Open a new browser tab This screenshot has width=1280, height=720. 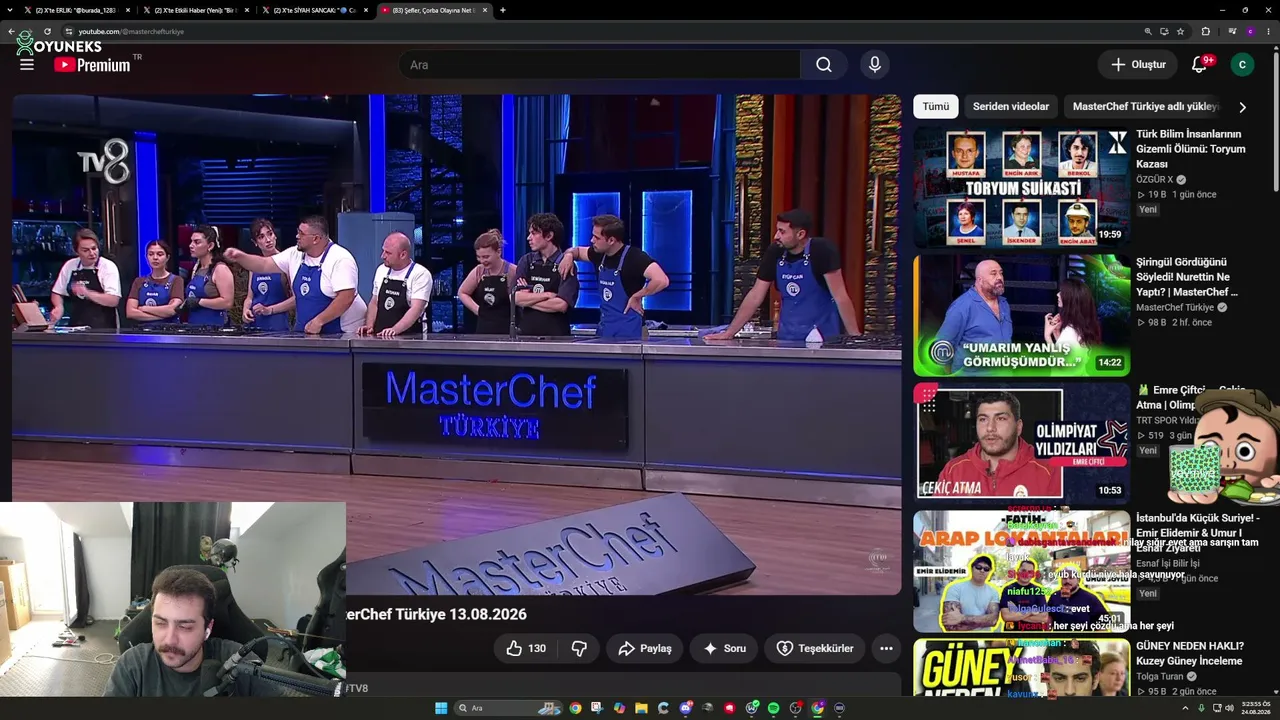[x=502, y=10]
